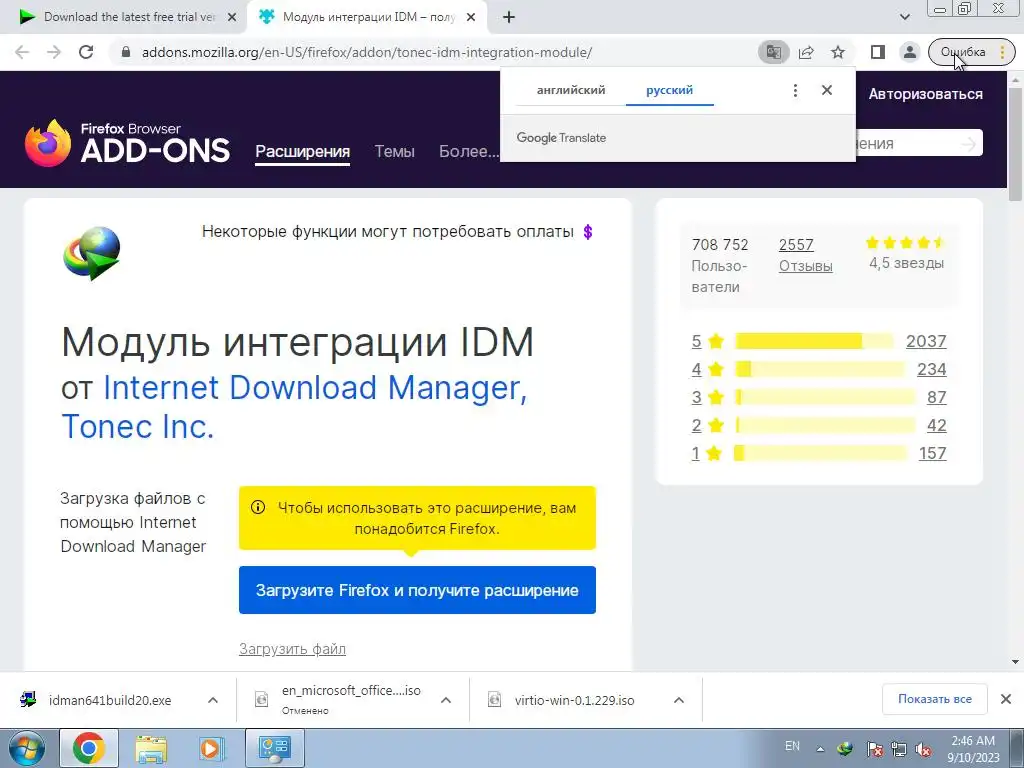The height and width of the screenshot is (768, 1024).
Task: Click the EN language indicator
Action: tap(792, 745)
